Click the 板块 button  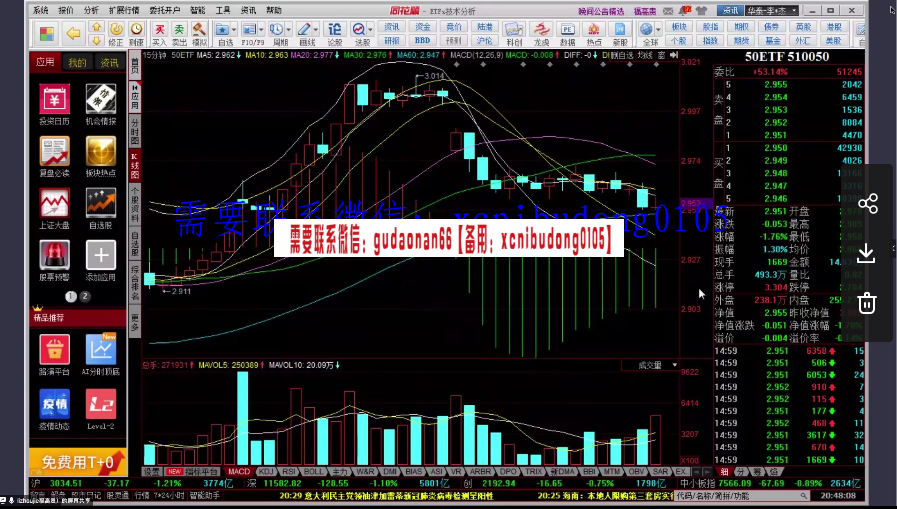[679, 27]
